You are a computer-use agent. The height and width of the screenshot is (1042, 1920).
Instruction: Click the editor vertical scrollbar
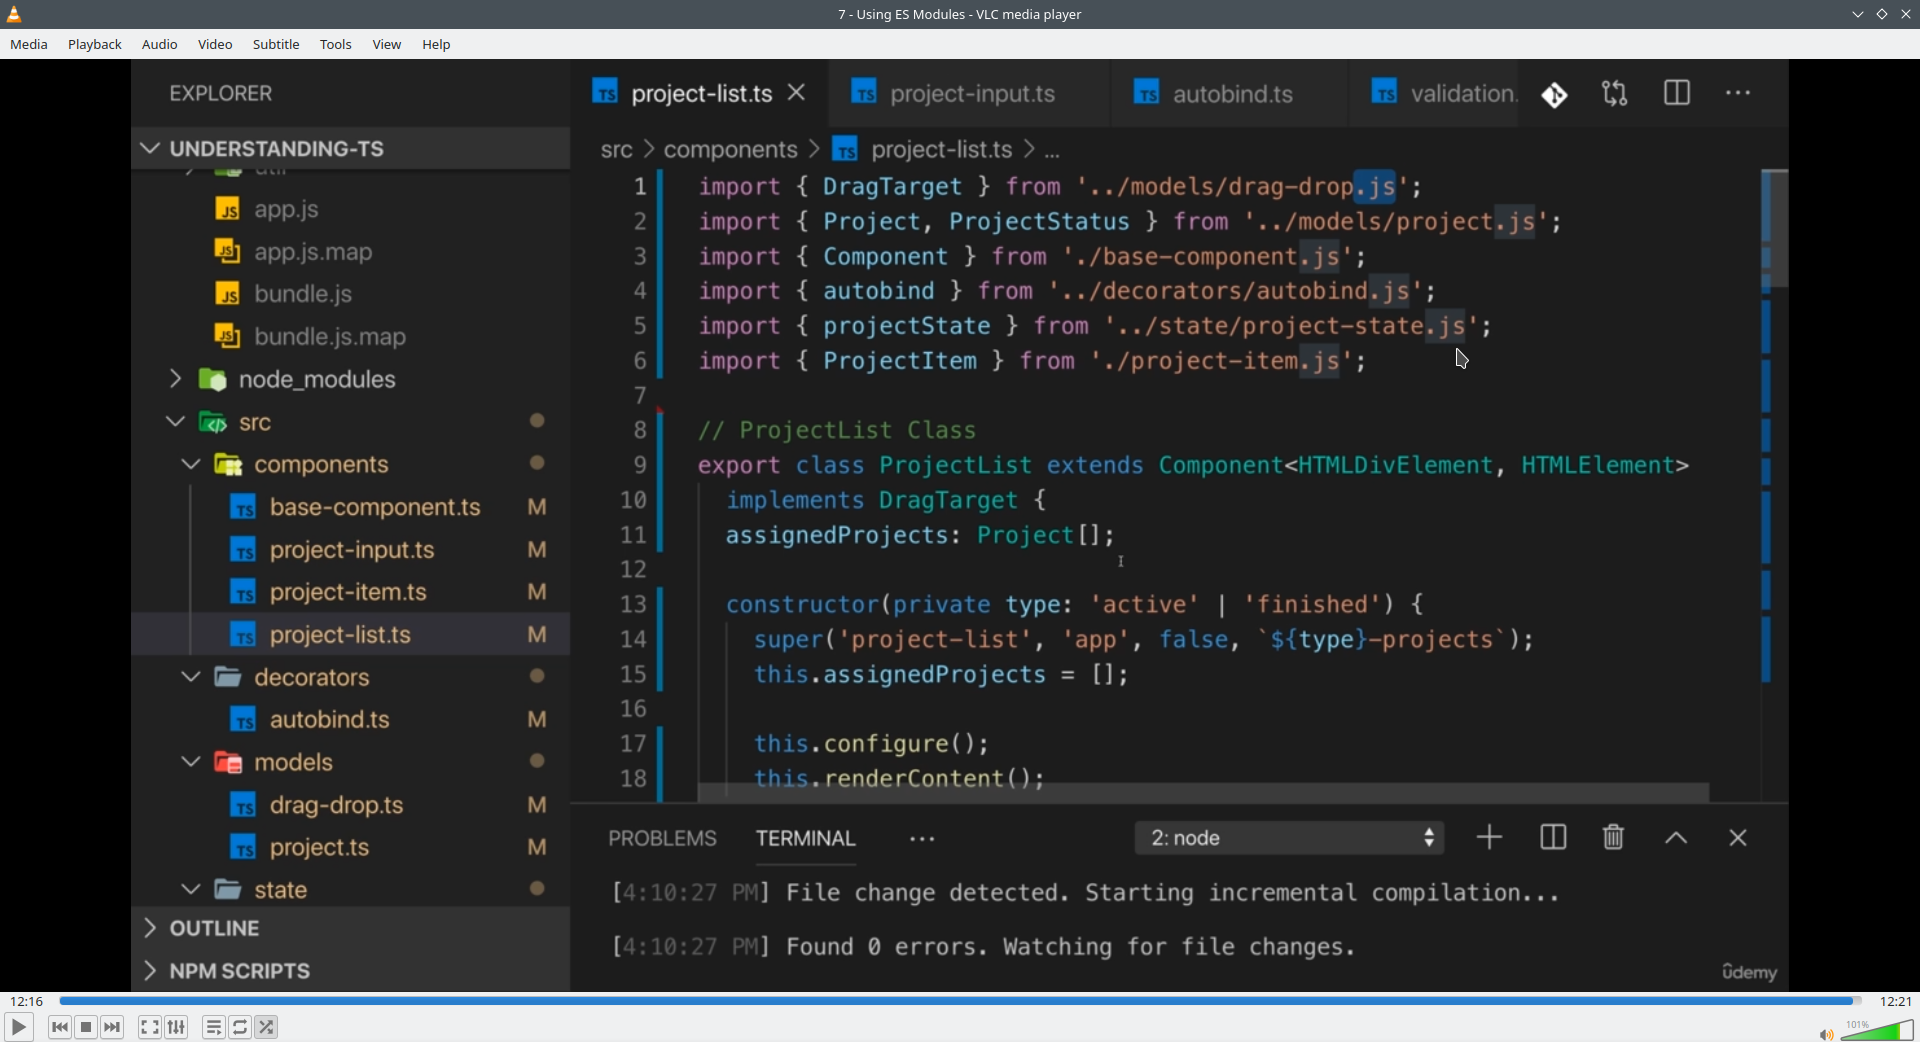pyautogui.click(x=1773, y=228)
